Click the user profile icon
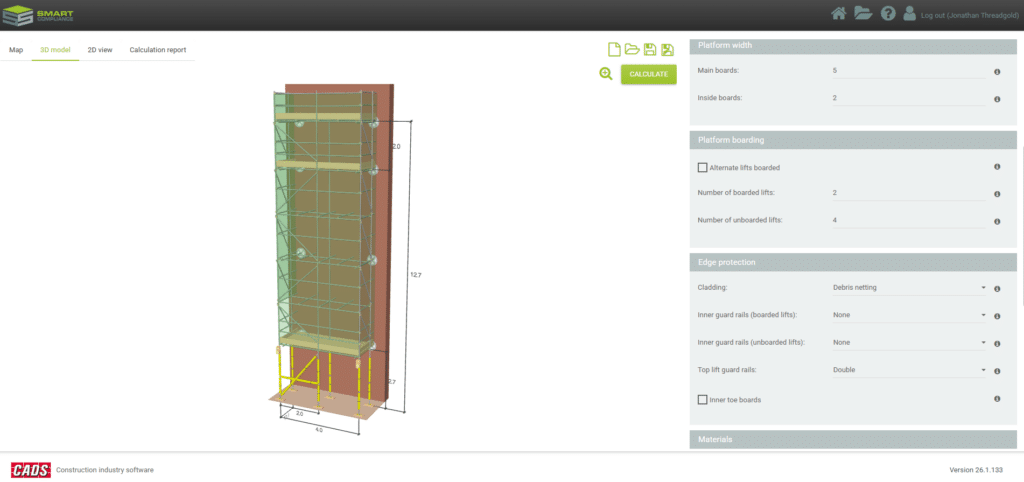Image resolution: width=1024 pixels, height=482 pixels. (x=909, y=14)
